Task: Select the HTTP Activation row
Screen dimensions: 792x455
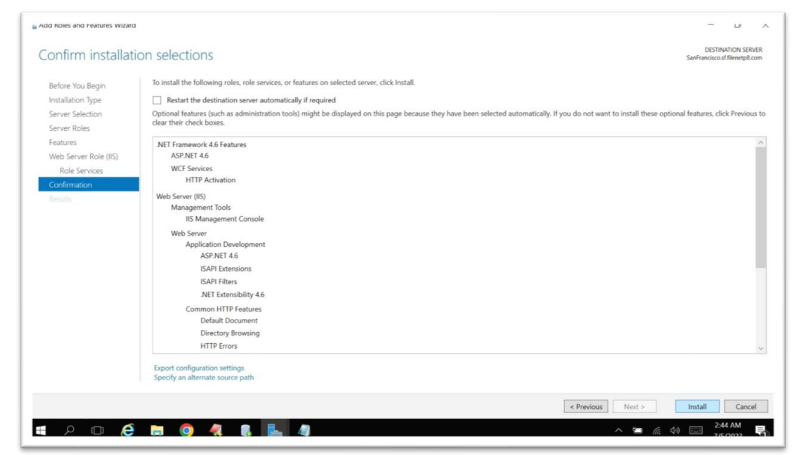Action: pyautogui.click(x=210, y=180)
